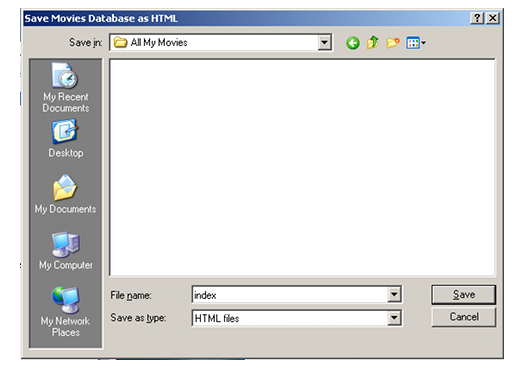This screenshot has height=368, width=516.
Task: Open My Recent Documents shortcut
Action: [65, 88]
